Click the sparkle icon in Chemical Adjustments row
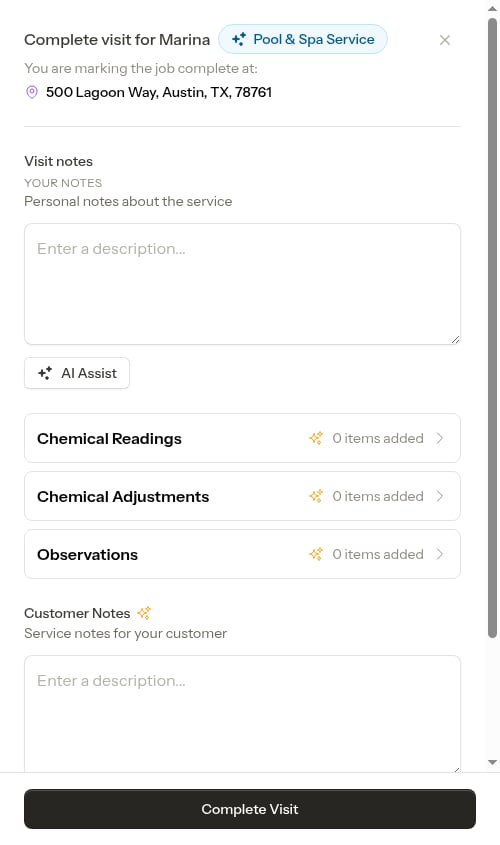This screenshot has width=500, height=845. (x=316, y=496)
